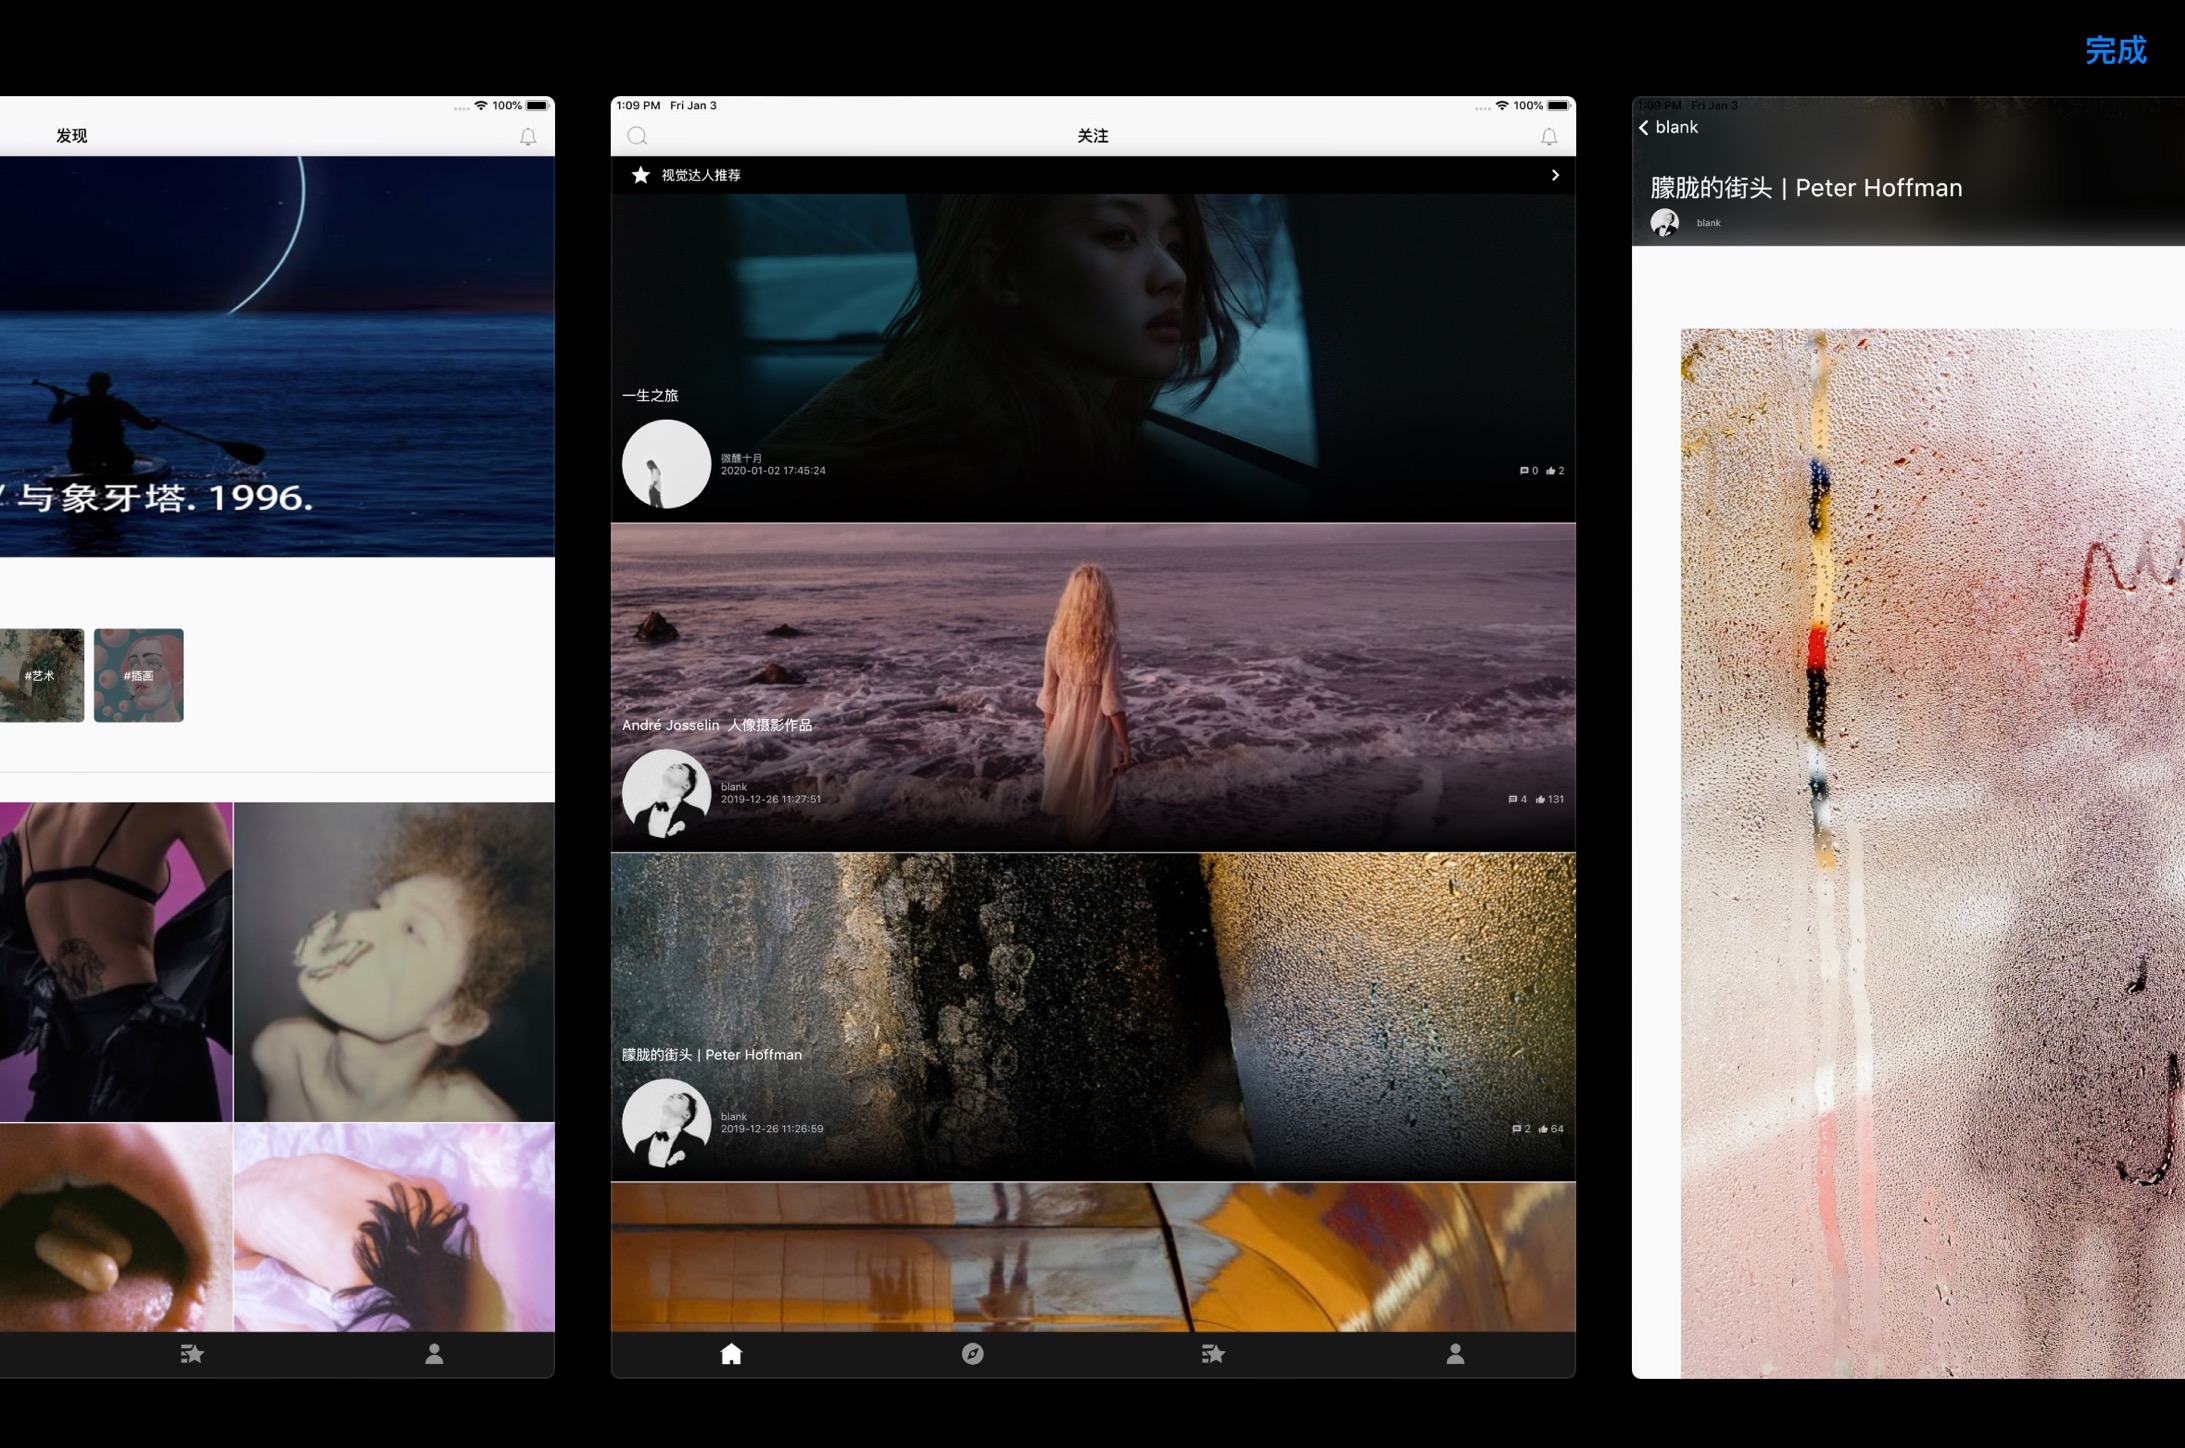This screenshot has width=2185, height=1448.
Task: Expand 视觉达人推荐 with right chevron
Action: tap(1555, 175)
